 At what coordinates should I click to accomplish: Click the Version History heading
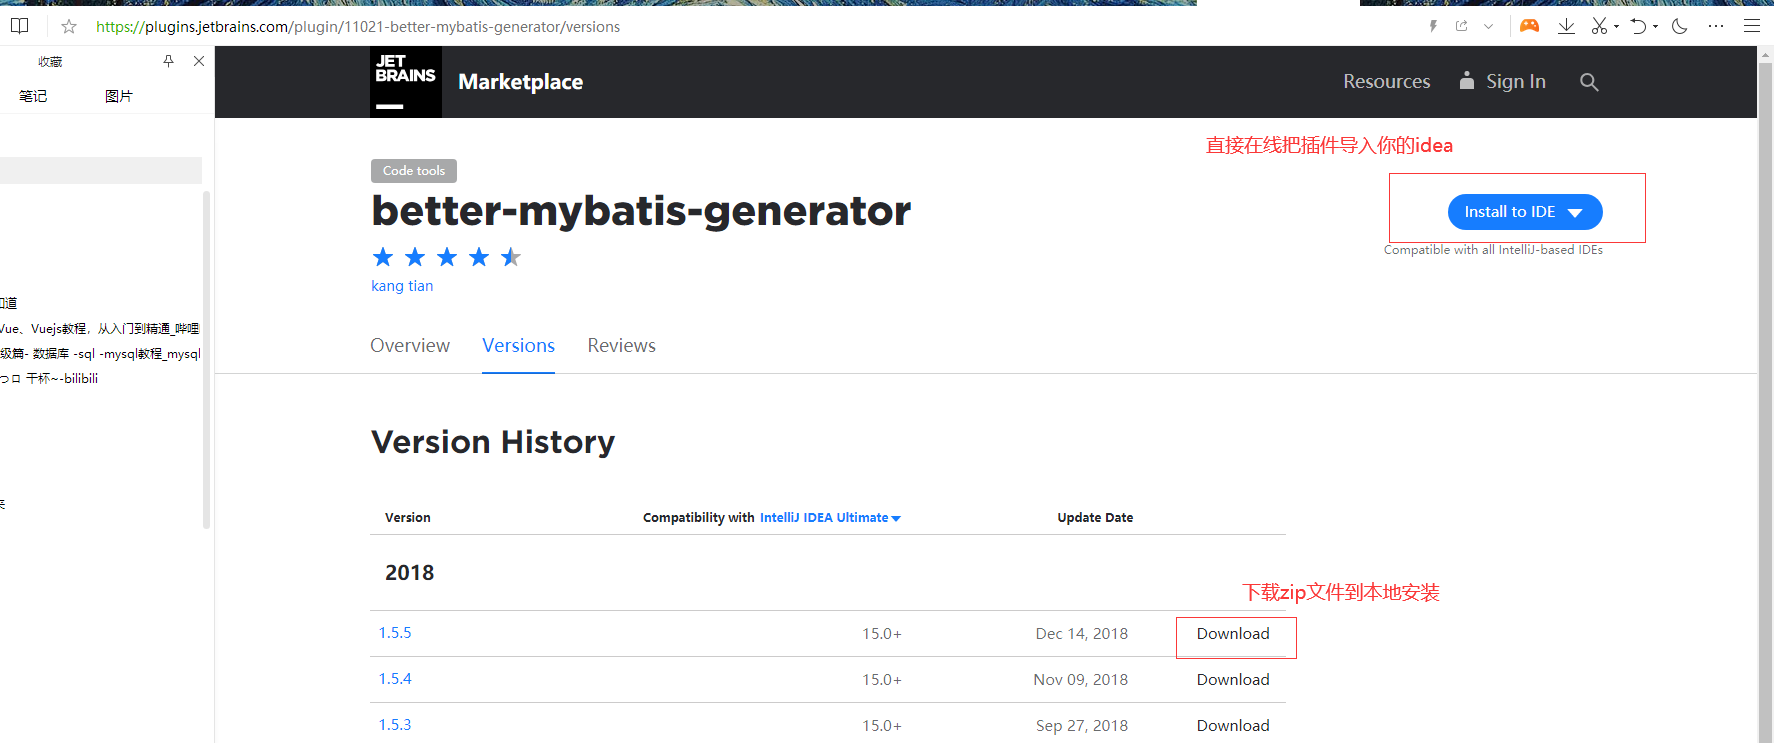coord(493,442)
